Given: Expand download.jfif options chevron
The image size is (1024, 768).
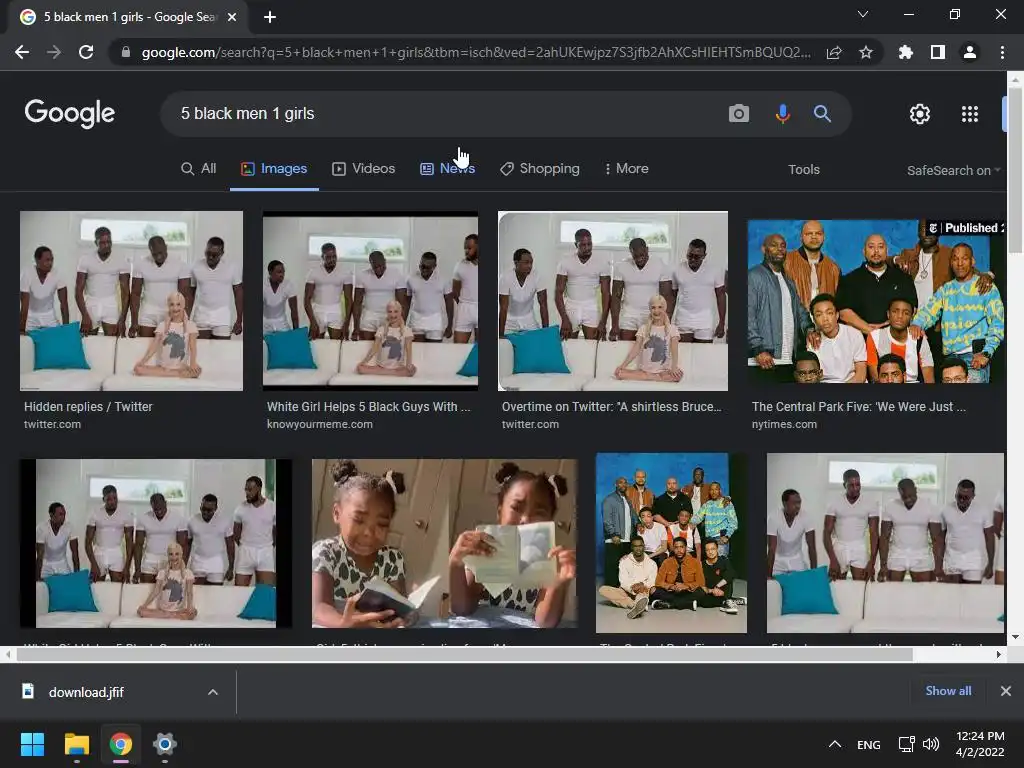Looking at the screenshot, I should pyautogui.click(x=213, y=692).
